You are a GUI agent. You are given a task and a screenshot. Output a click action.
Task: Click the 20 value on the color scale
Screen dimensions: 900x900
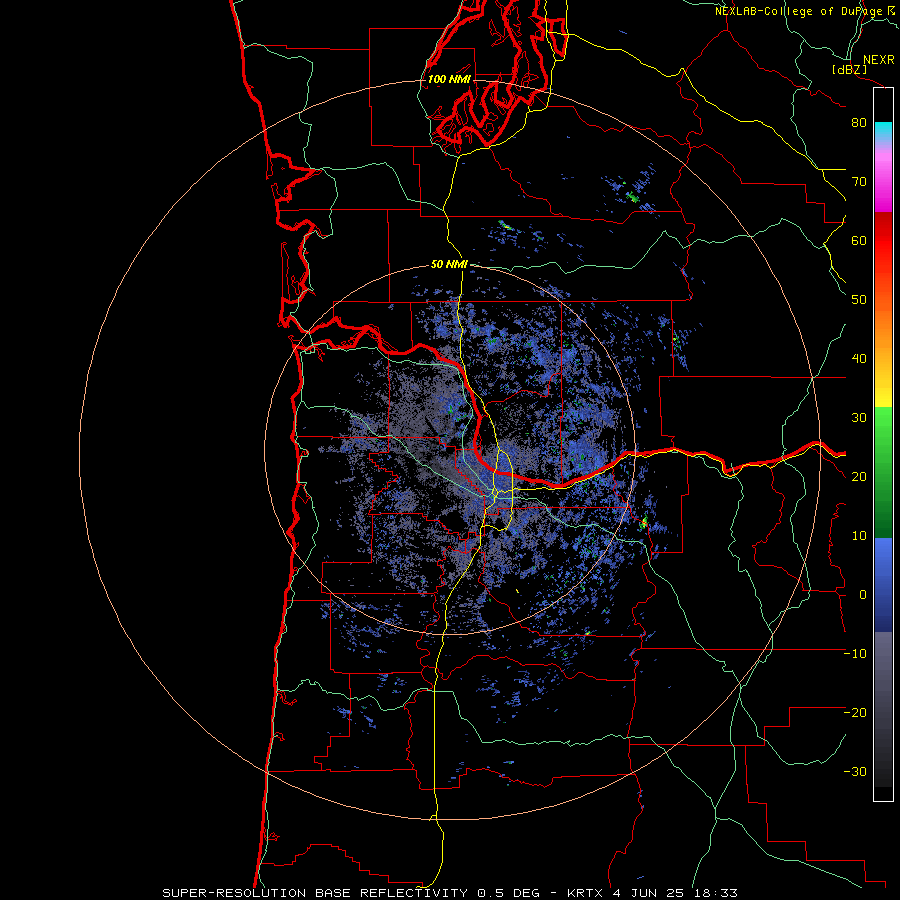point(859,477)
